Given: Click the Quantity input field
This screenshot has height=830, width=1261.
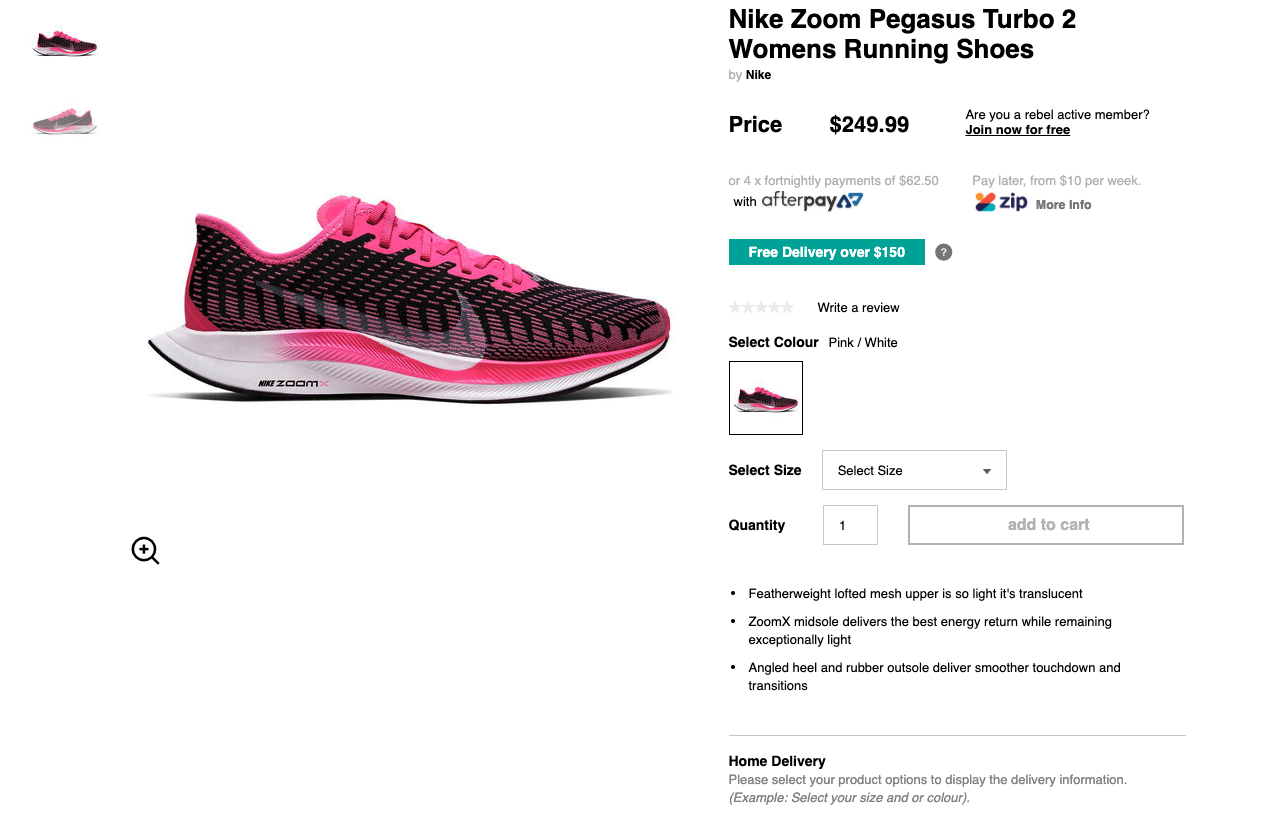Looking at the screenshot, I should click(850, 525).
